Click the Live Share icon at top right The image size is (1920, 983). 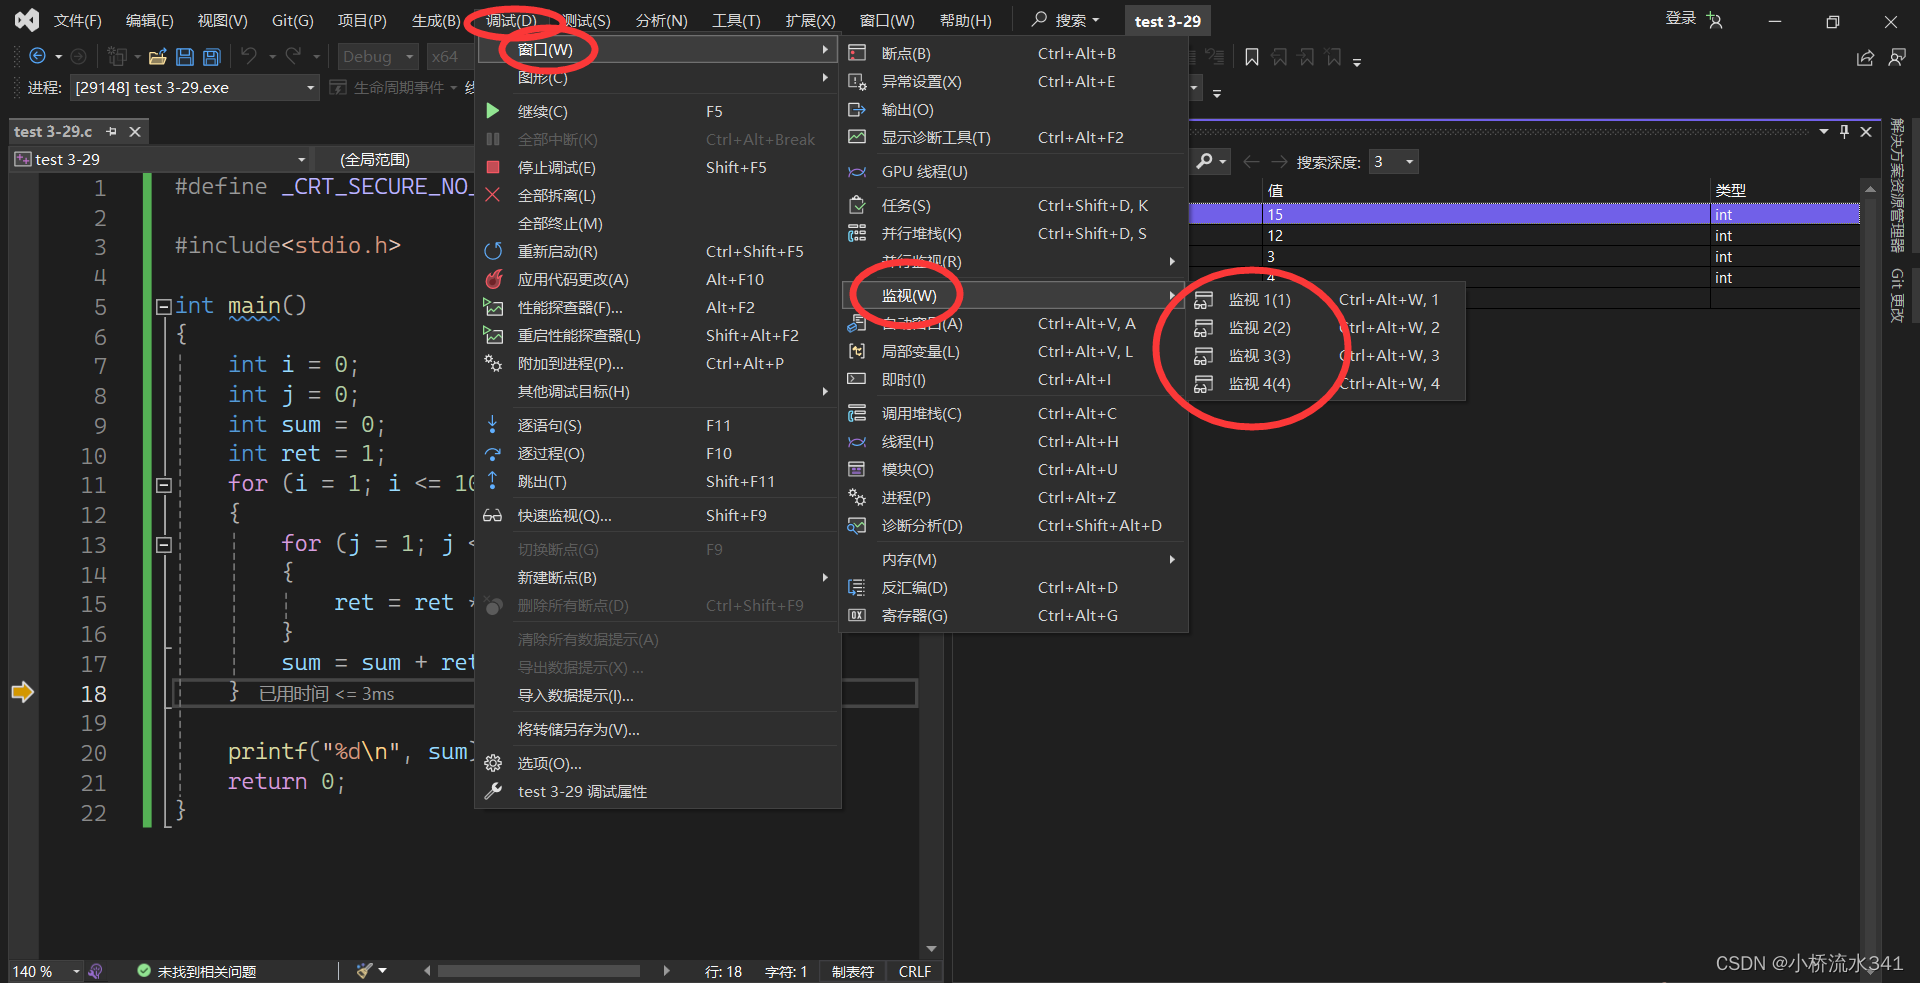point(1865,58)
